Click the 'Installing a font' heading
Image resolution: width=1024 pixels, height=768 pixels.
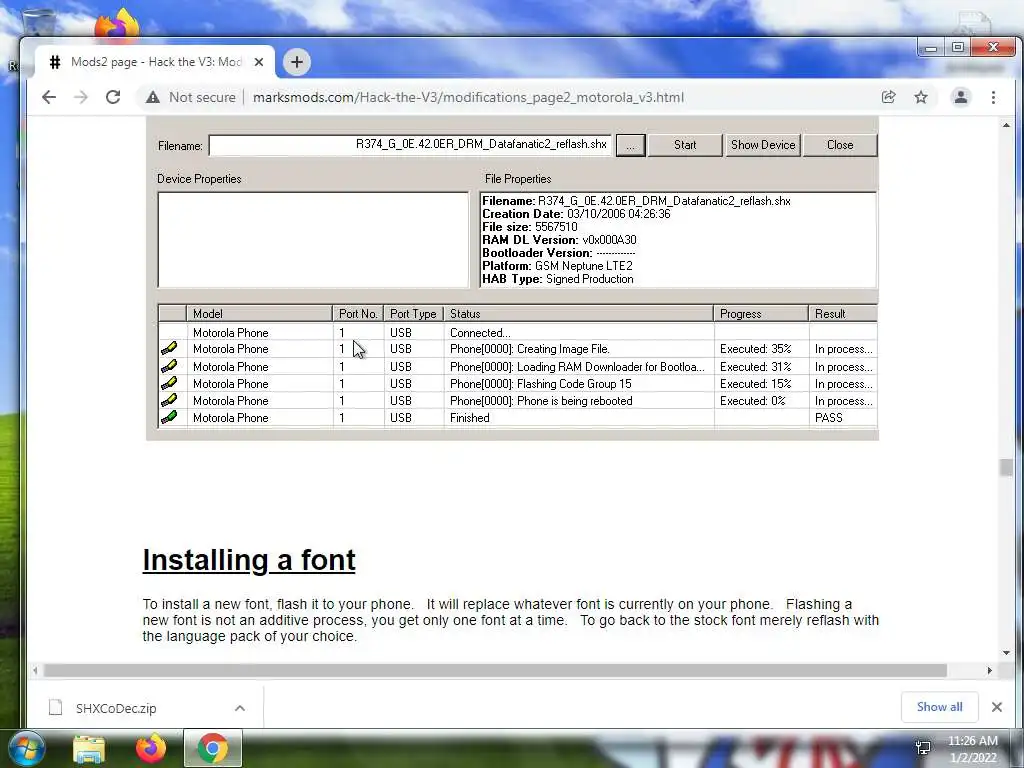click(249, 560)
